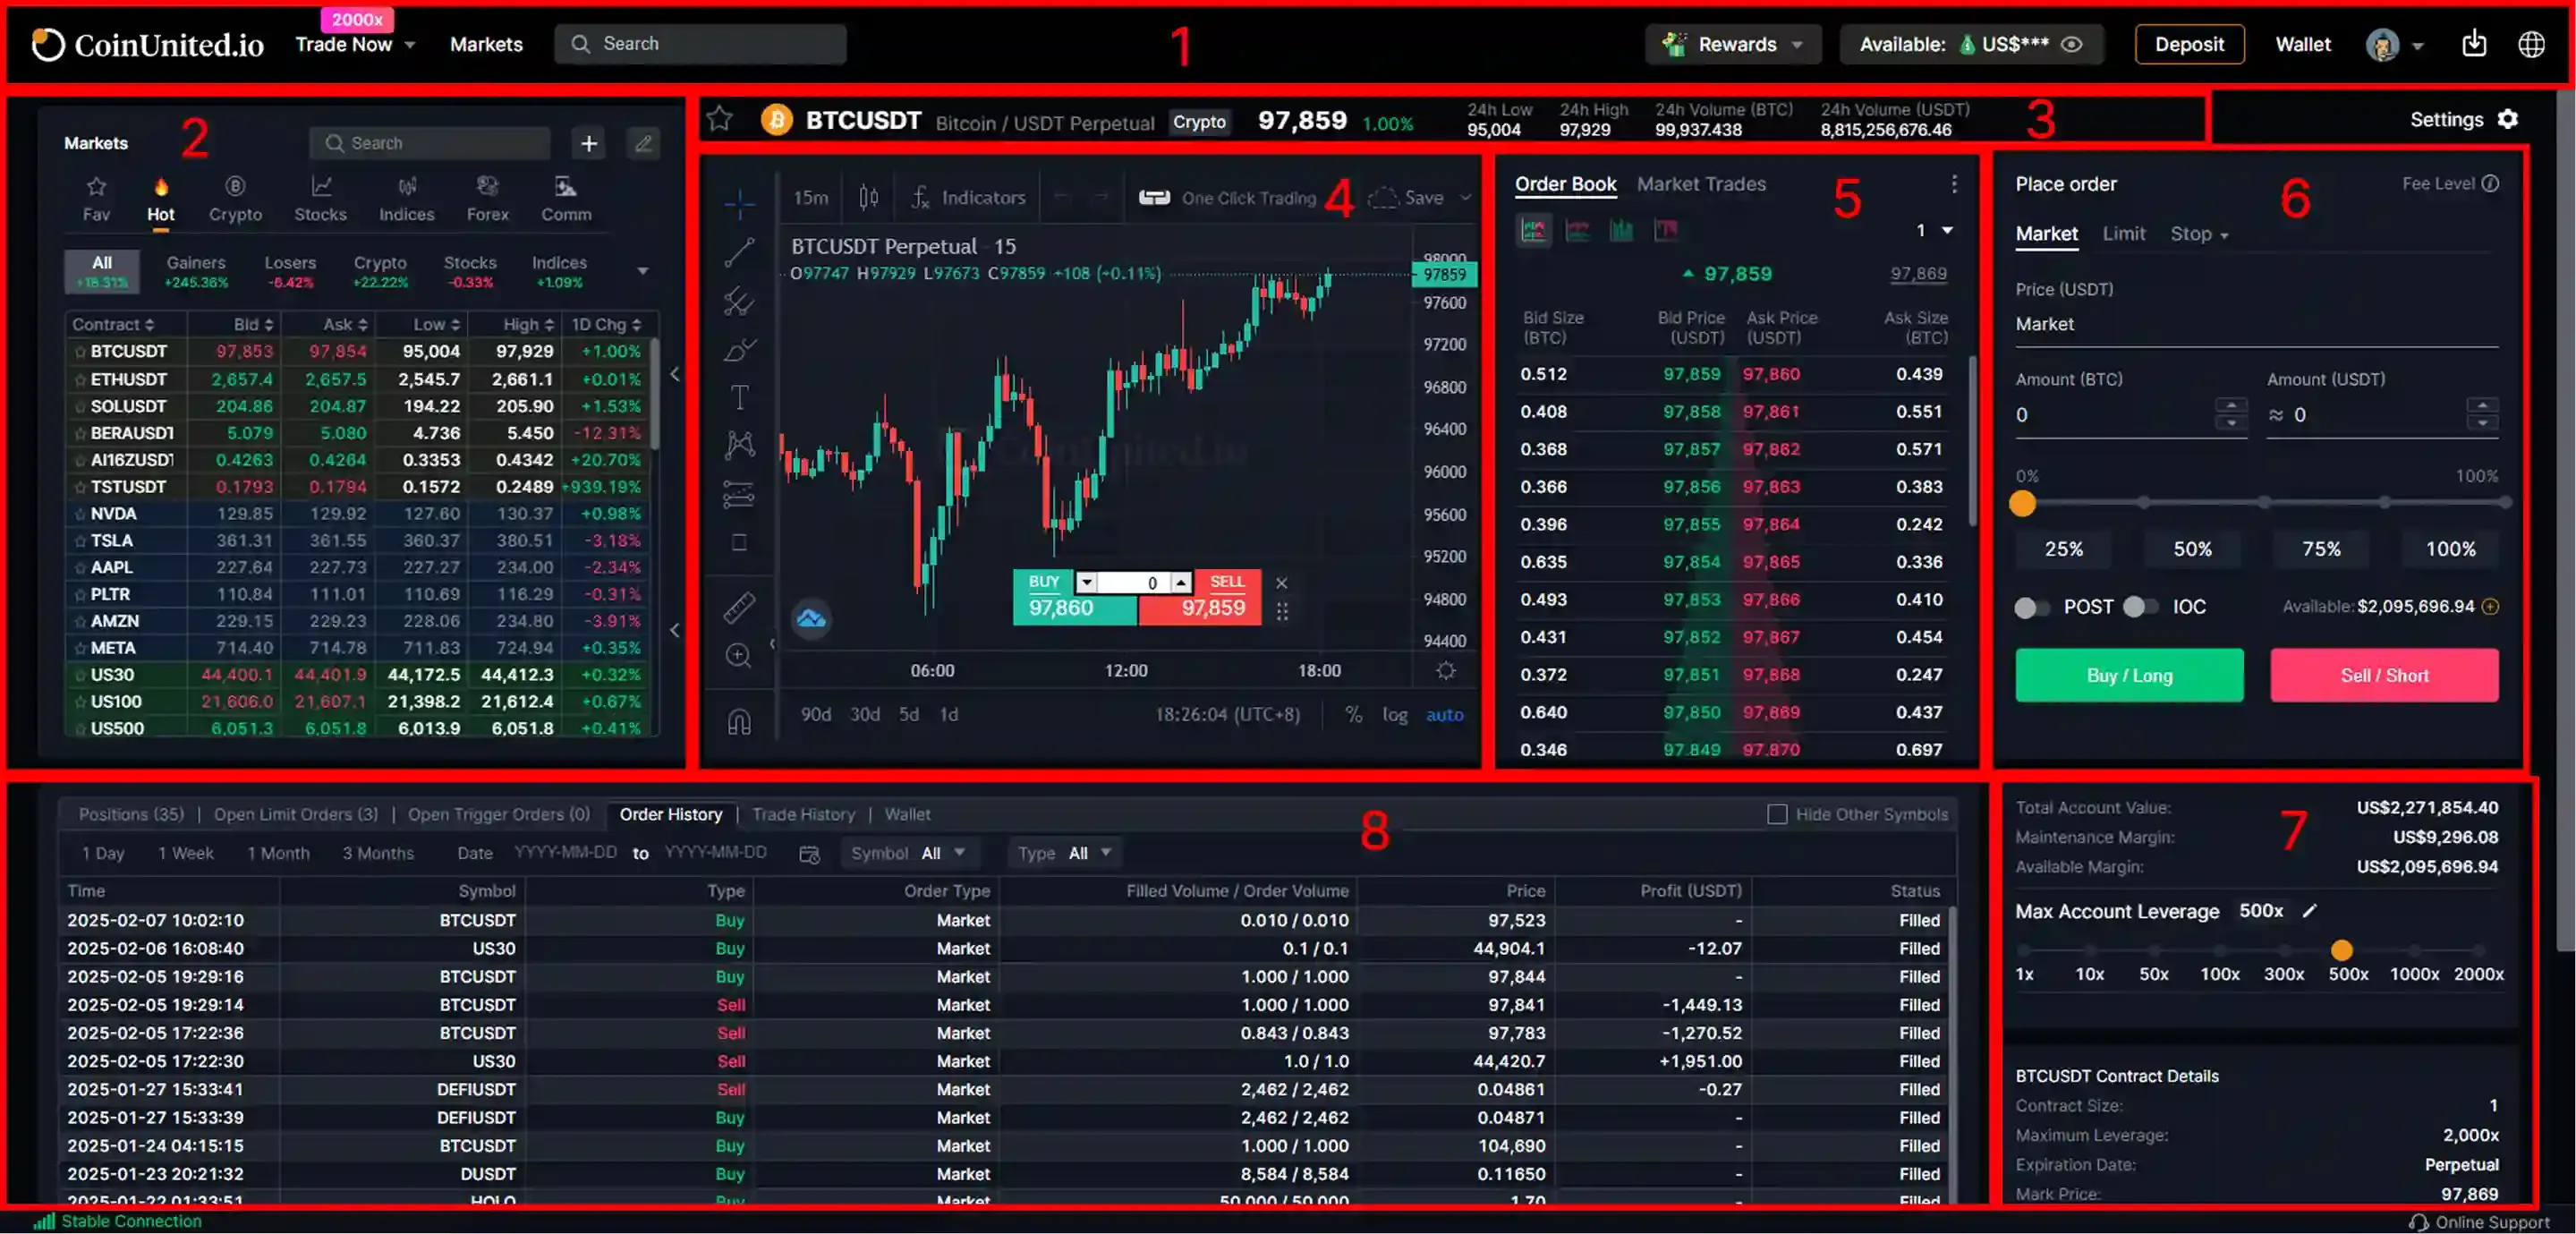Viewport: 2576px width, 1234px height.
Task: Toggle log scale on chart
Action: pos(1394,714)
